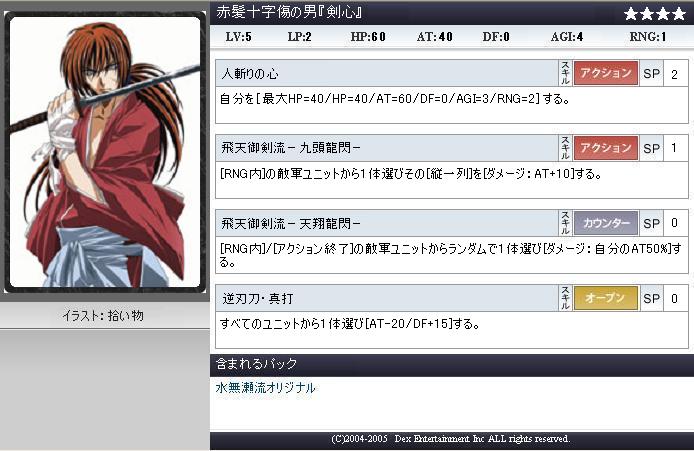Click the red アクション badge for 人斬りの心
The height and width of the screenshot is (451, 694).
(605, 73)
